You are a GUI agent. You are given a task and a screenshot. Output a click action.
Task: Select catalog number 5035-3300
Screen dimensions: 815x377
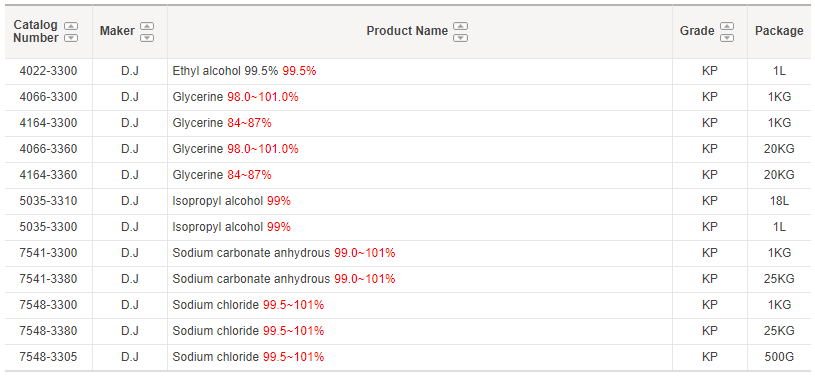(x=48, y=227)
